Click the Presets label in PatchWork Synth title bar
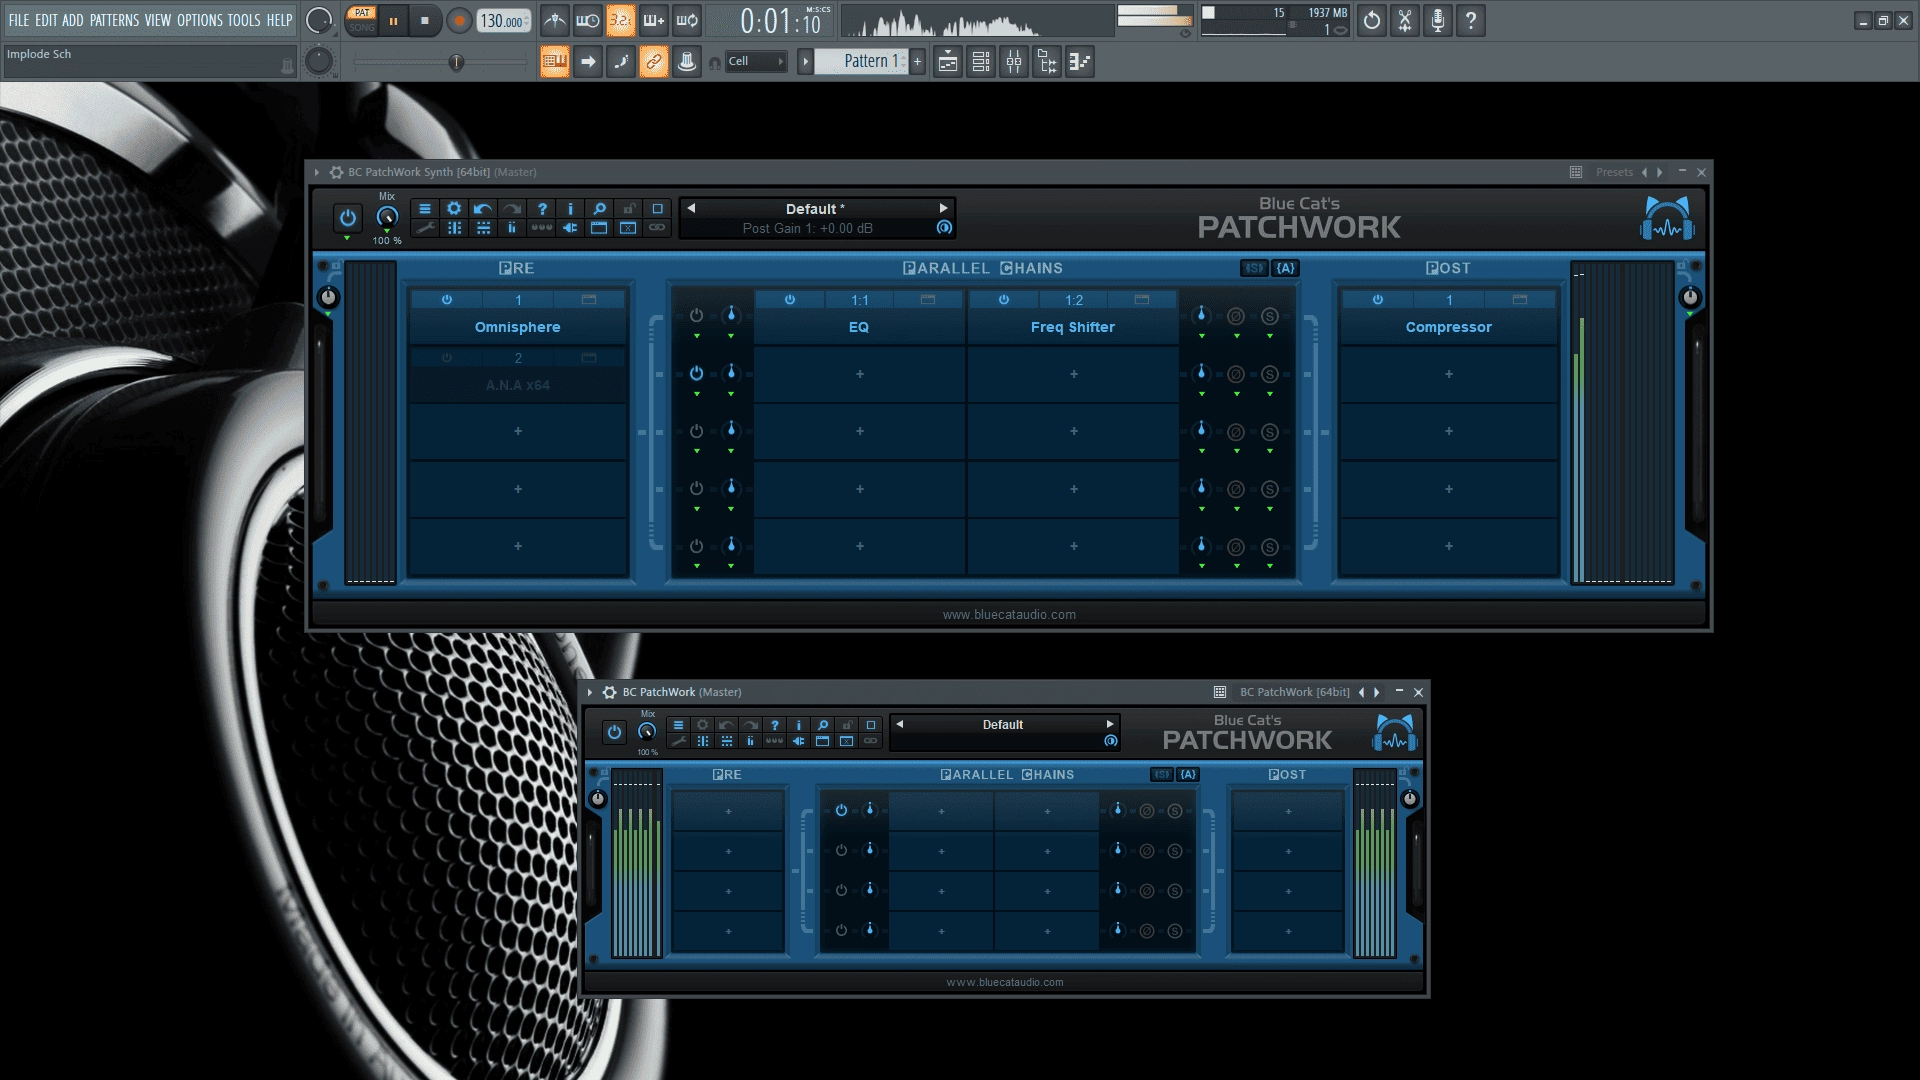The width and height of the screenshot is (1920, 1080). pyautogui.click(x=1614, y=172)
